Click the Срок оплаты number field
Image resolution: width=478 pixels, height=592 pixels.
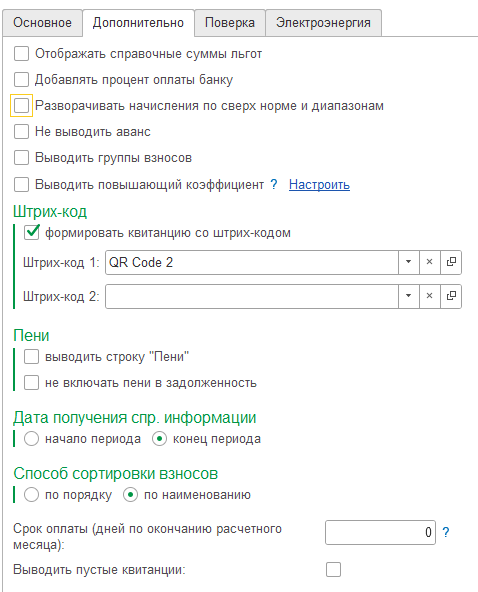pos(380,532)
